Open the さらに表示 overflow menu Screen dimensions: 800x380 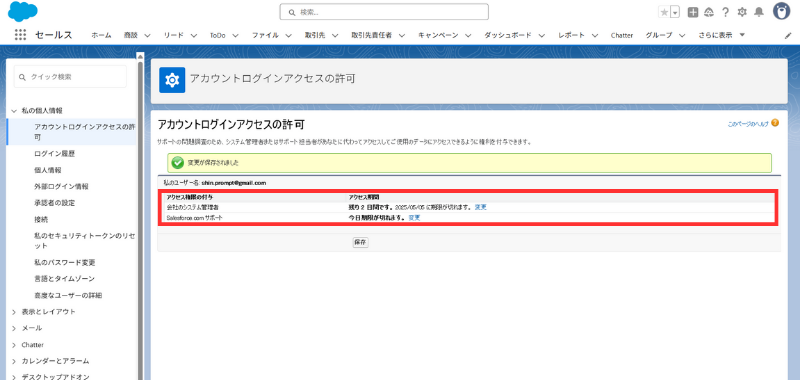click(722, 35)
